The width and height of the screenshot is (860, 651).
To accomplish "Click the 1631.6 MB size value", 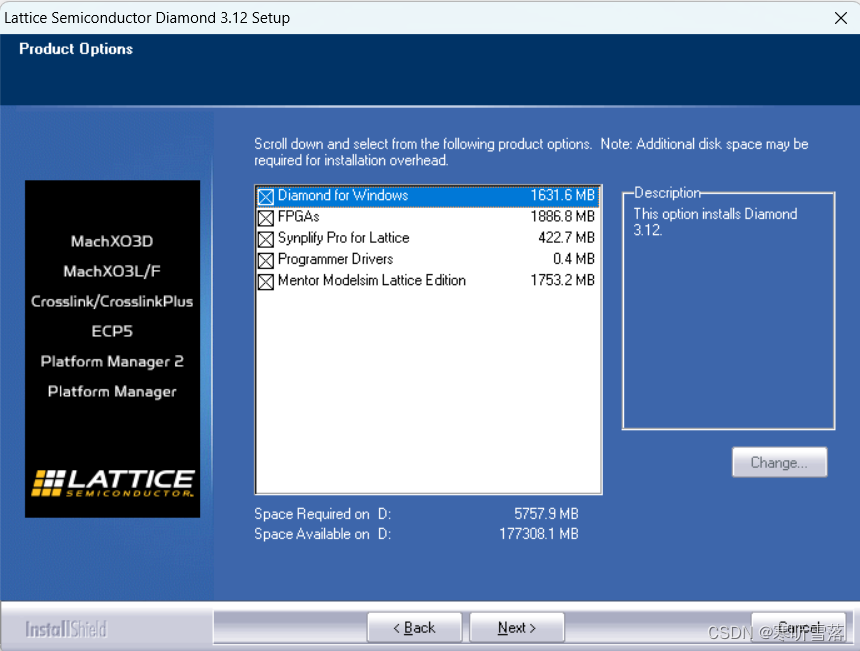I will click(x=562, y=196).
